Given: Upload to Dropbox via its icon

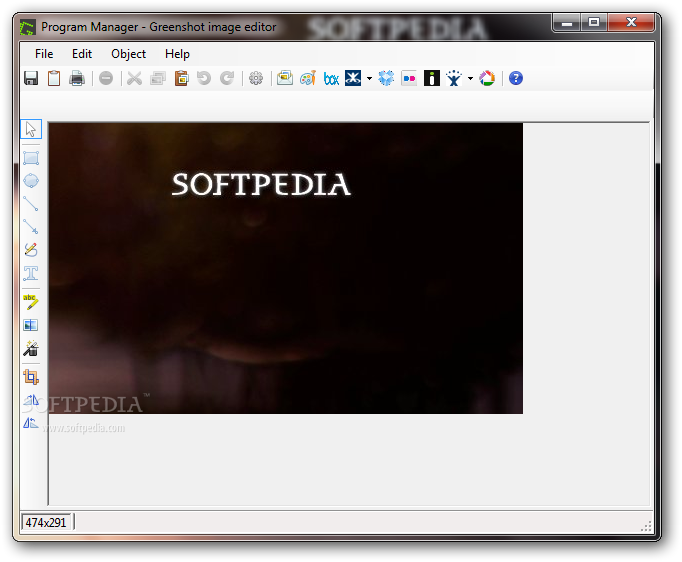Looking at the screenshot, I should pos(386,78).
